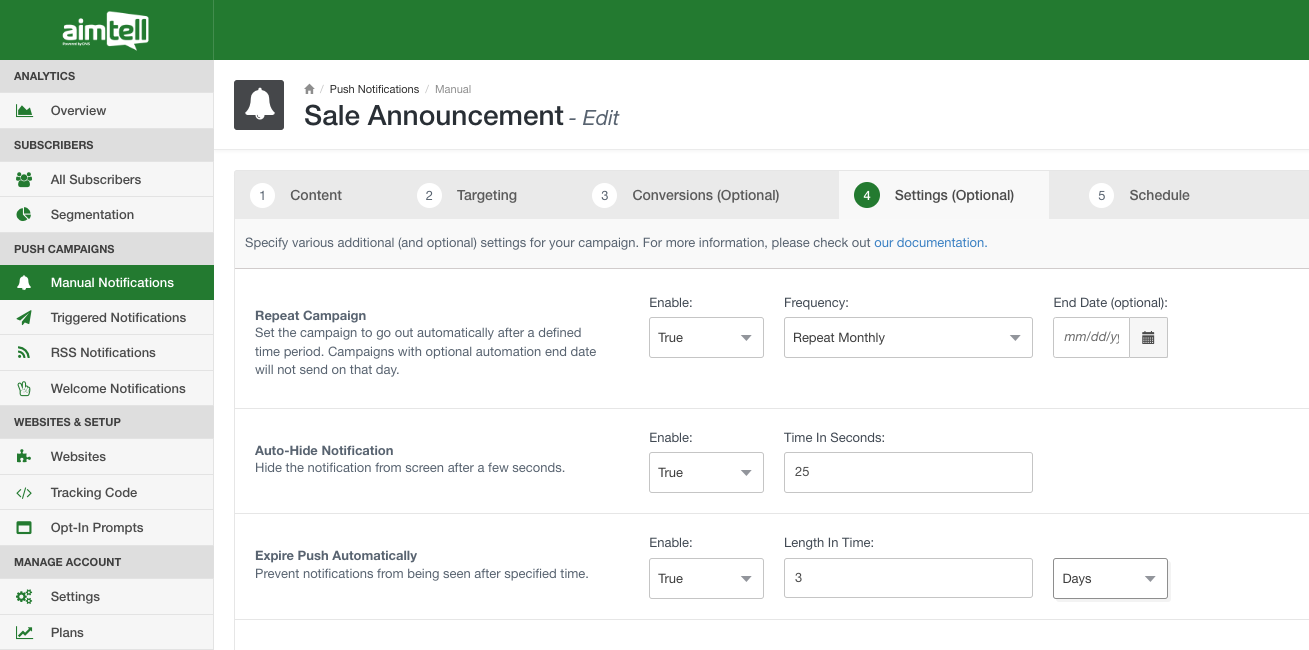Click the Time In Seconds field
Viewport: 1309px width, 650px height.
coord(907,473)
